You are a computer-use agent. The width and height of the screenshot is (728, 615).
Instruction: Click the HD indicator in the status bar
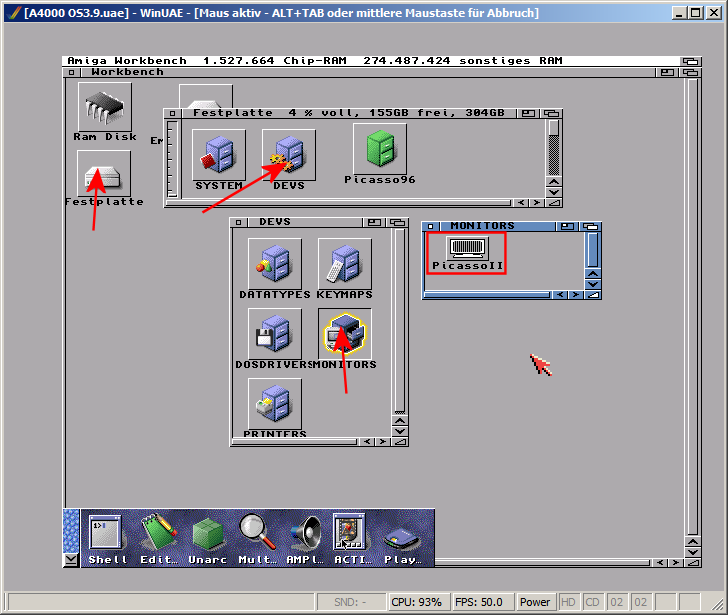[568, 602]
